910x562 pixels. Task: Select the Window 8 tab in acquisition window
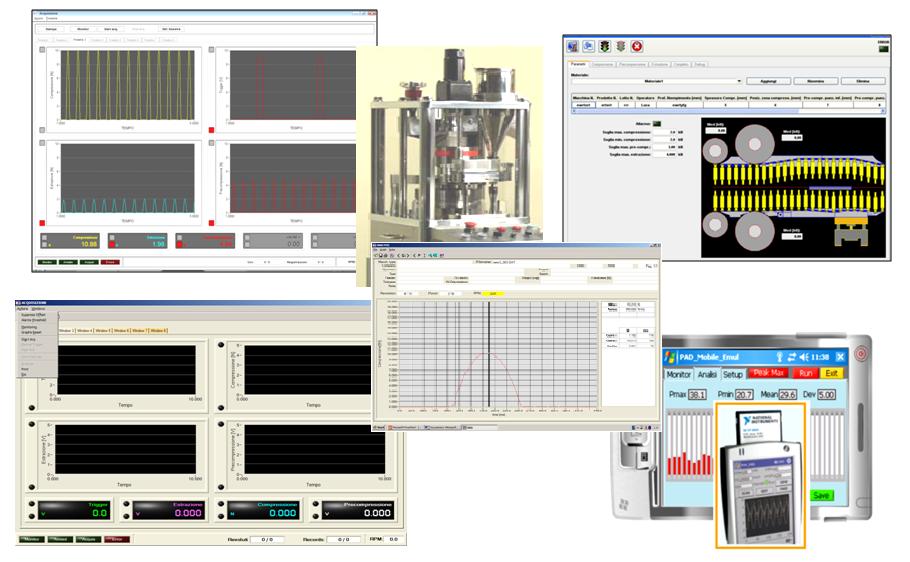[x=158, y=330]
